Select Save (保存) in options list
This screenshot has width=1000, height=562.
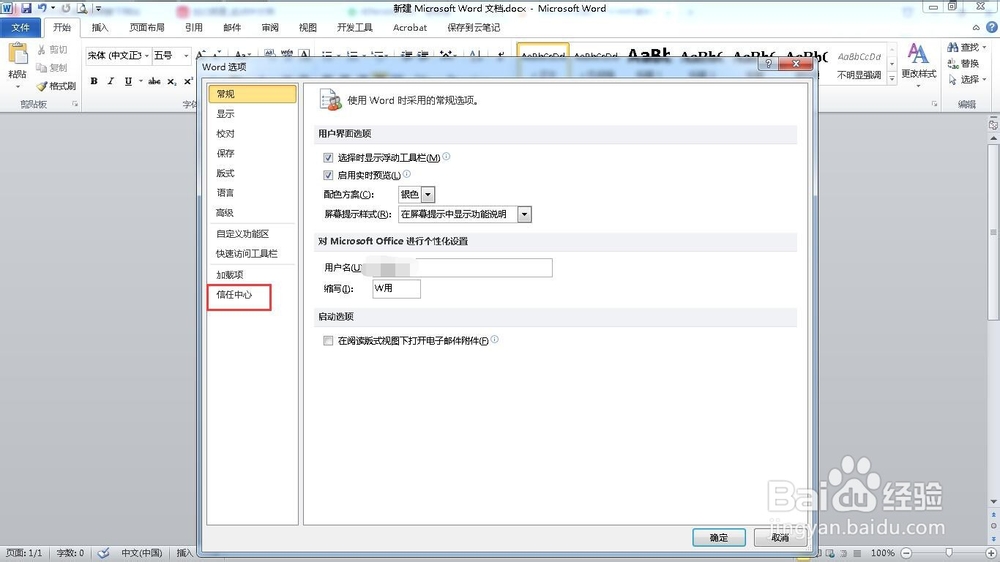tap(253, 153)
